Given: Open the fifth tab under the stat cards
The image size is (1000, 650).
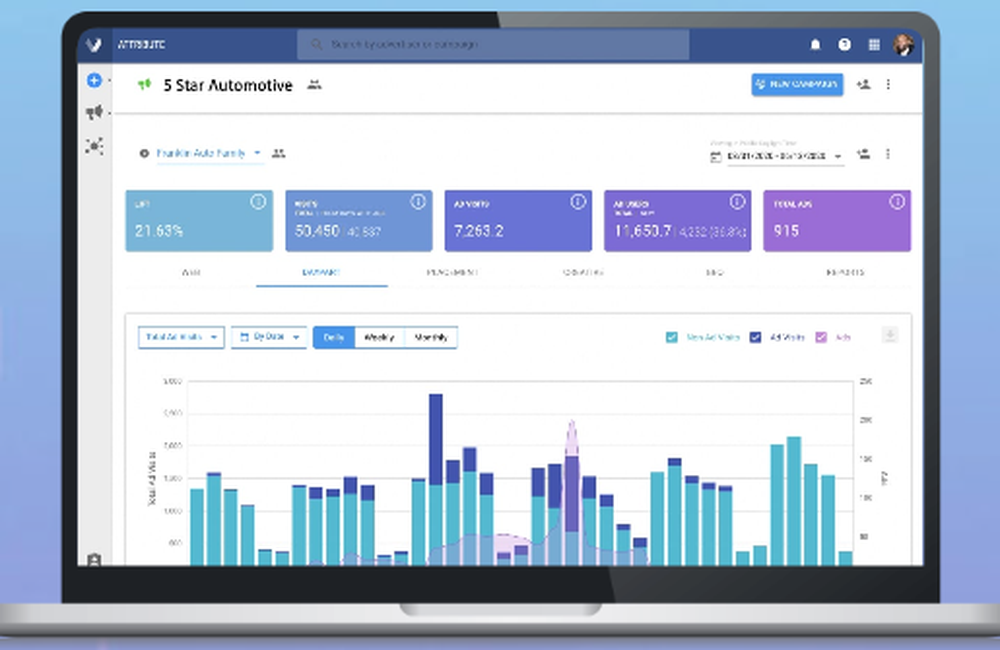Looking at the screenshot, I should pyautogui.click(x=714, y=272).
